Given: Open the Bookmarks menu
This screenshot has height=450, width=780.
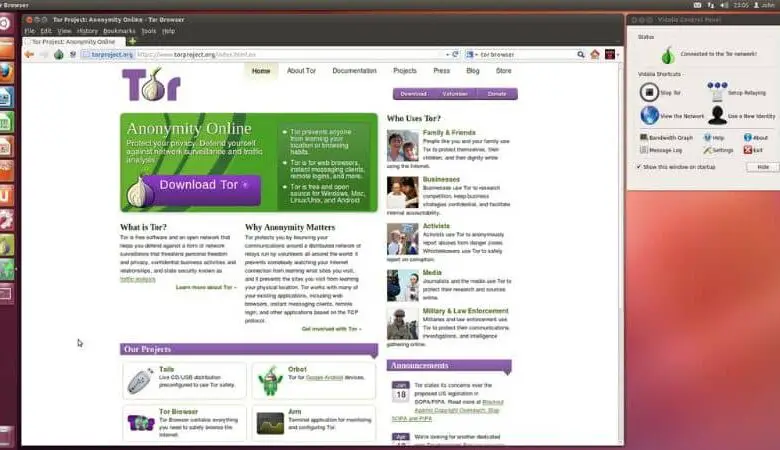Looking at the screenshot, I should [x=119, y=31].
